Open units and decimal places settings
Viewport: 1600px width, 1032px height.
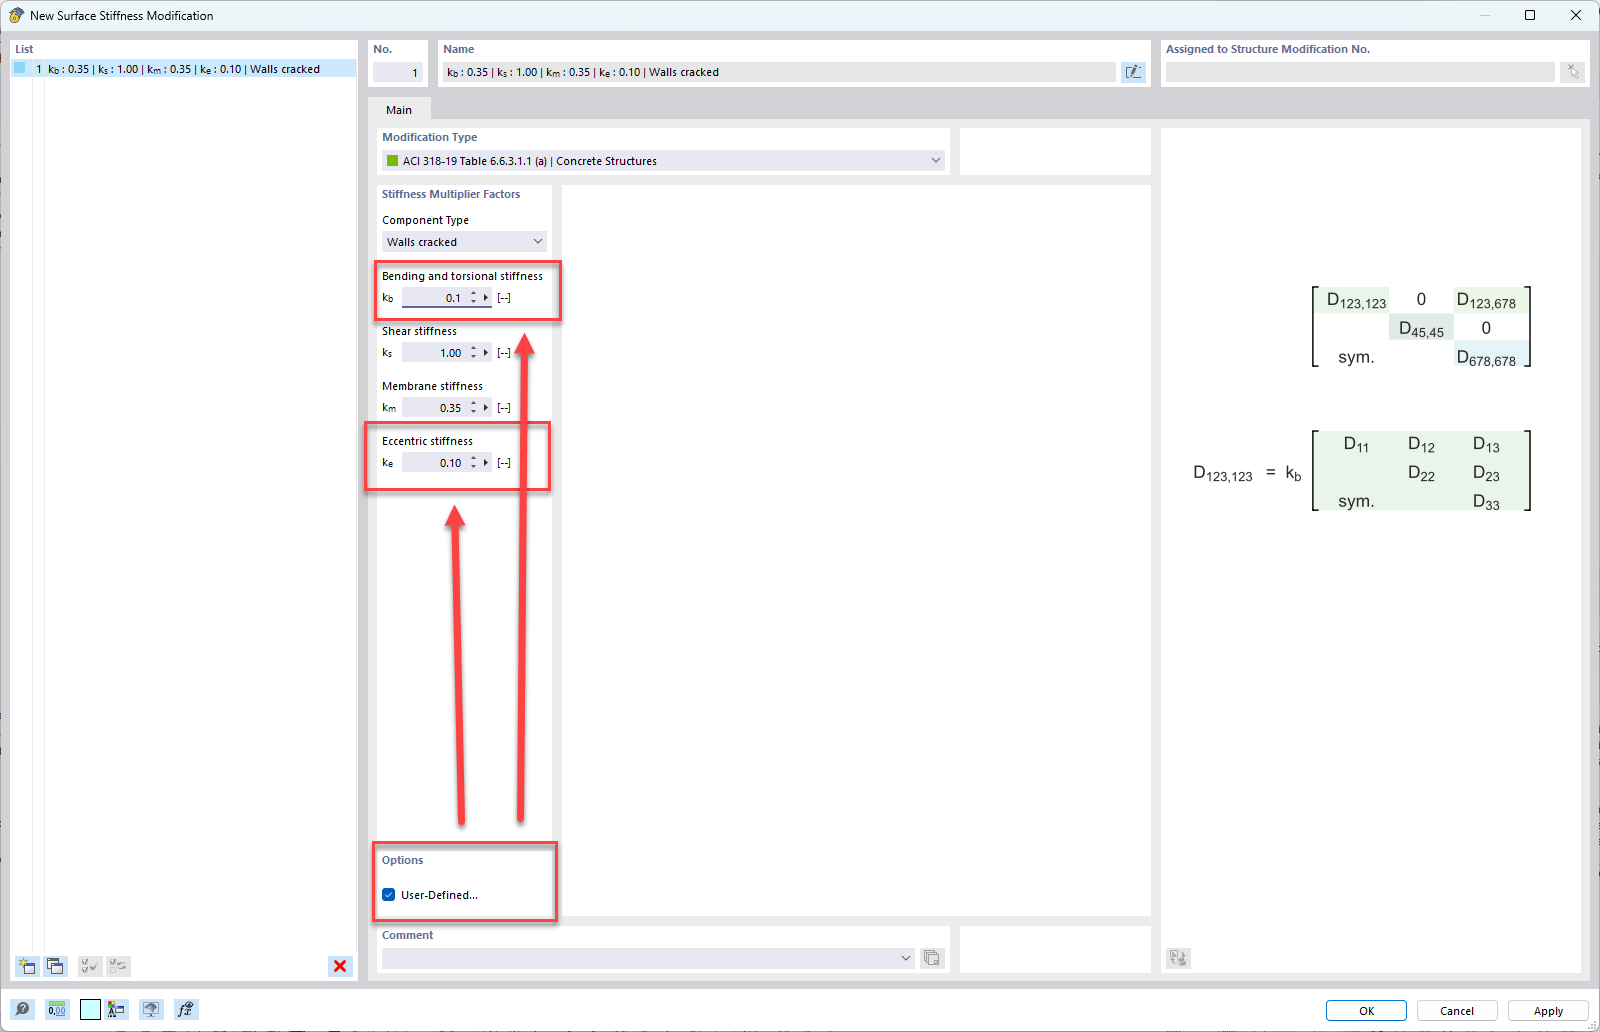point(57,1009)
